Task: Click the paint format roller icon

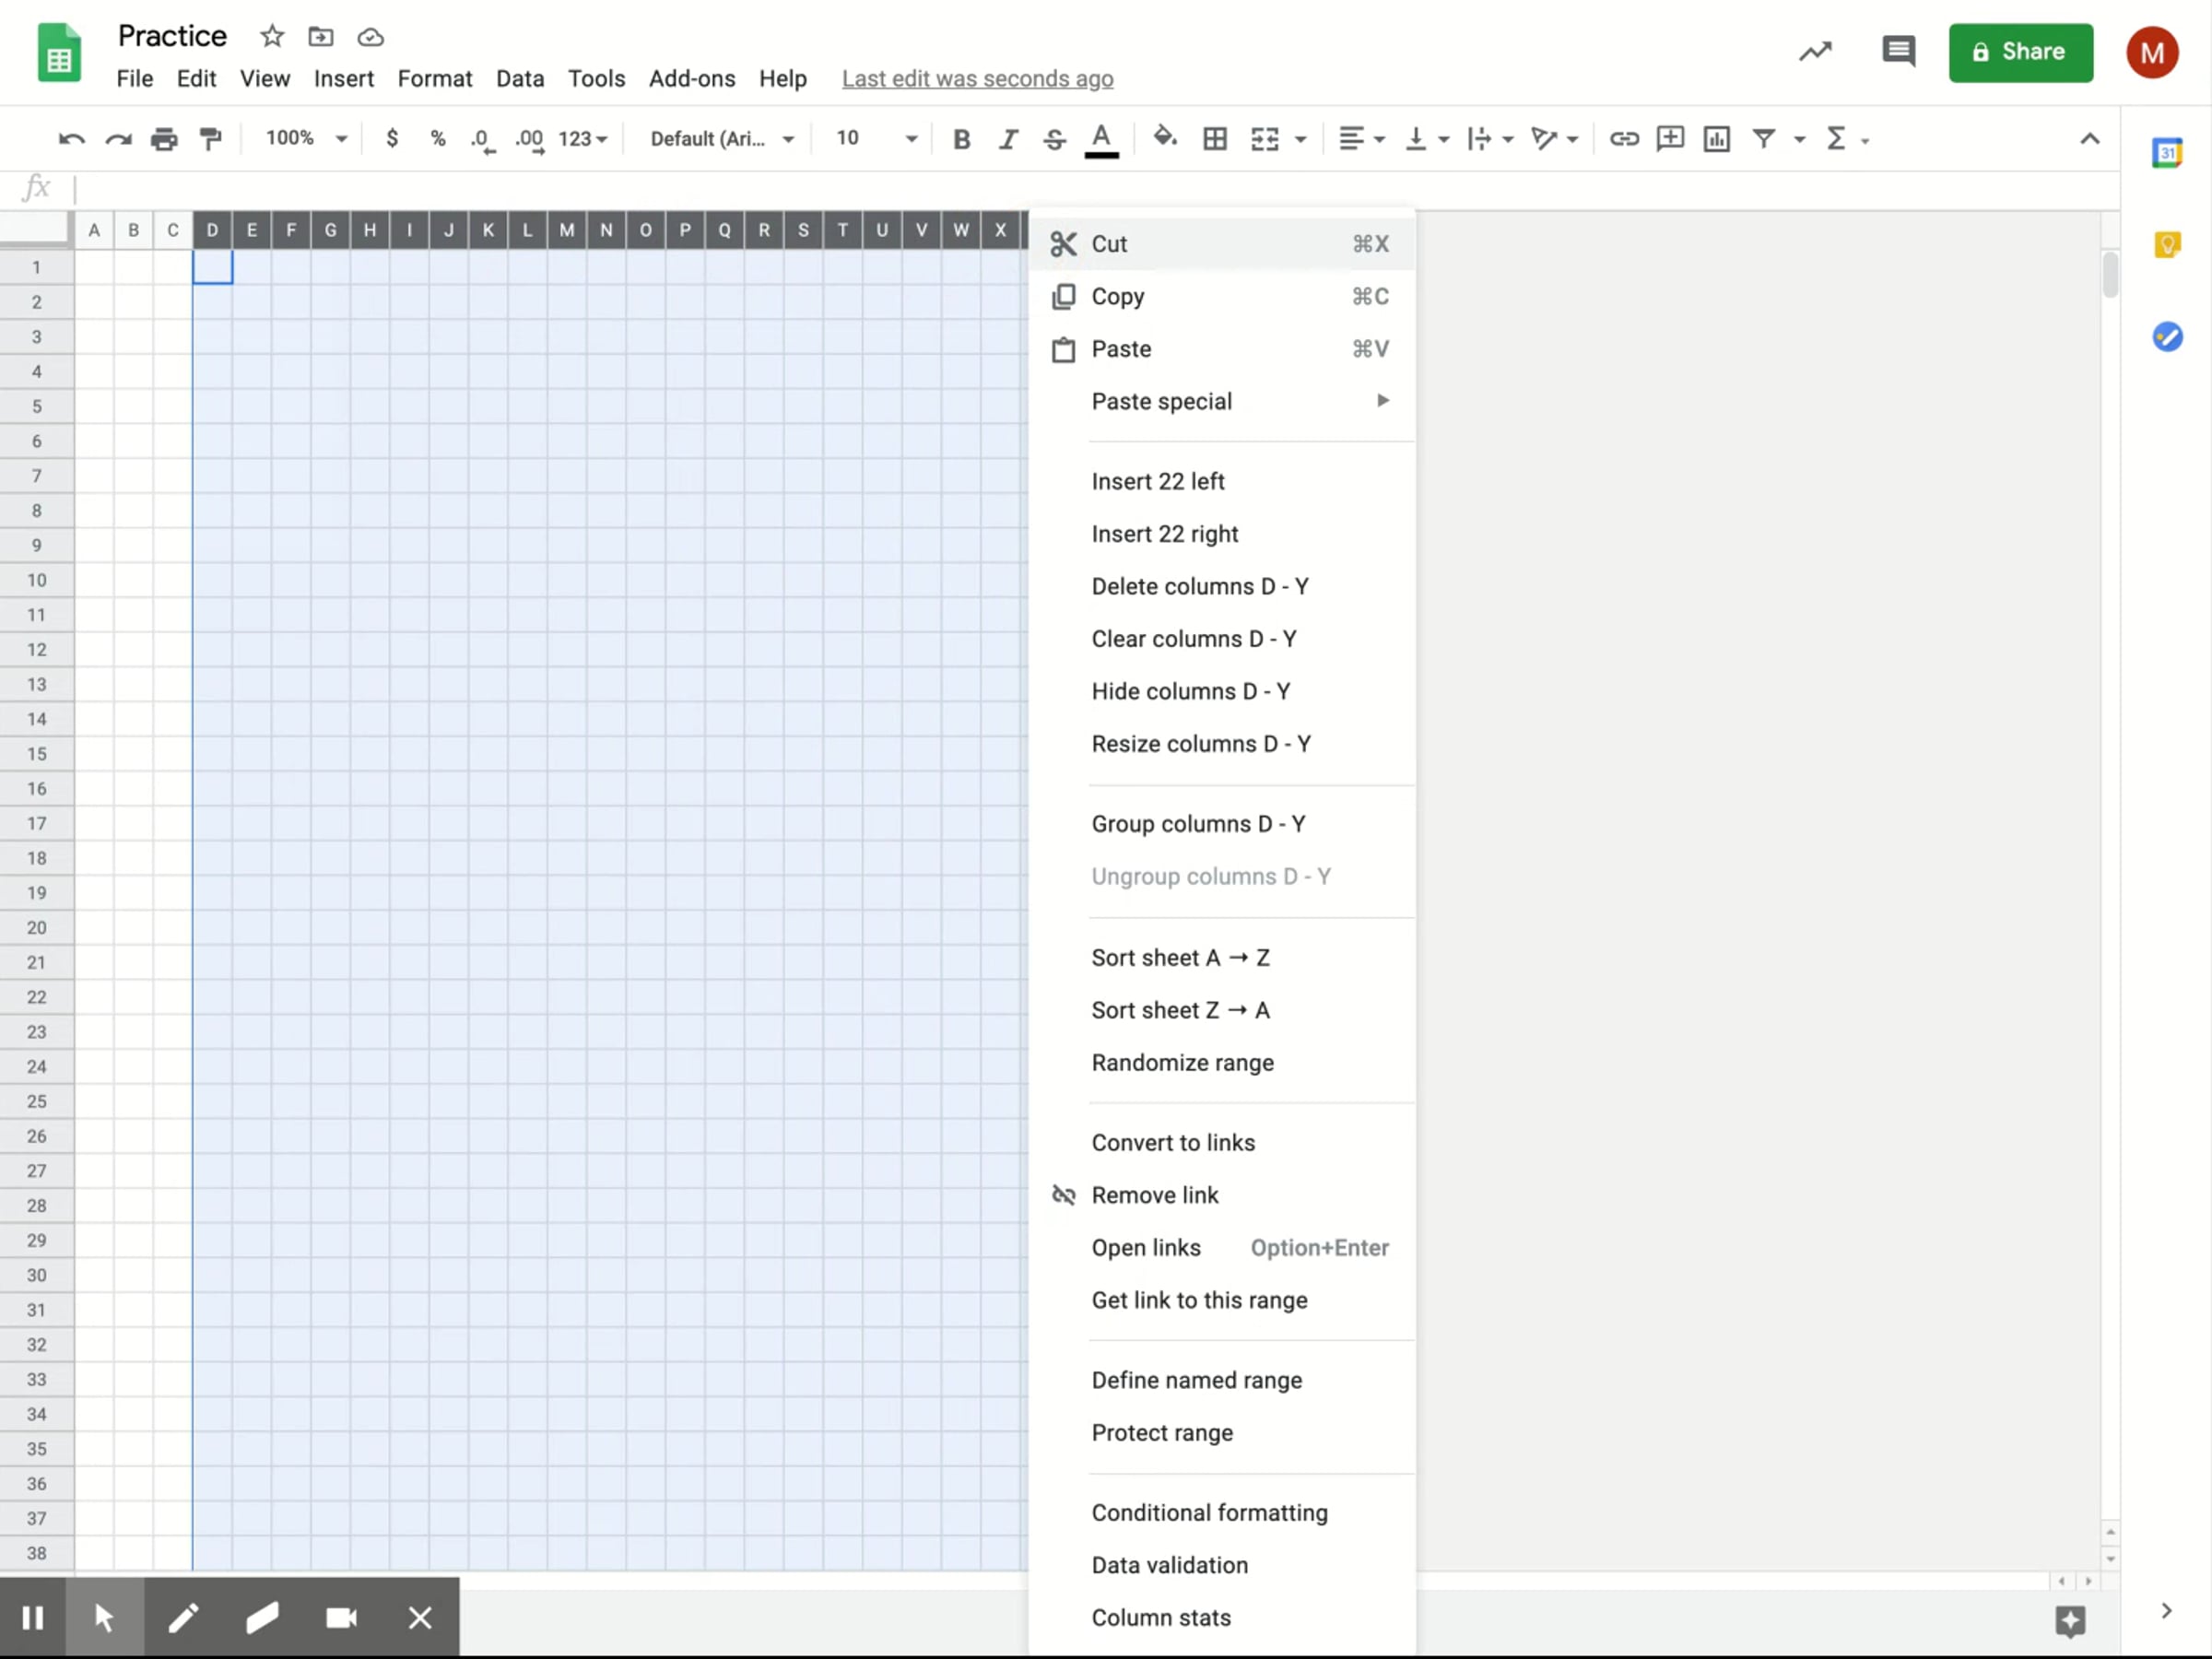Action: (x=210, y=139)
